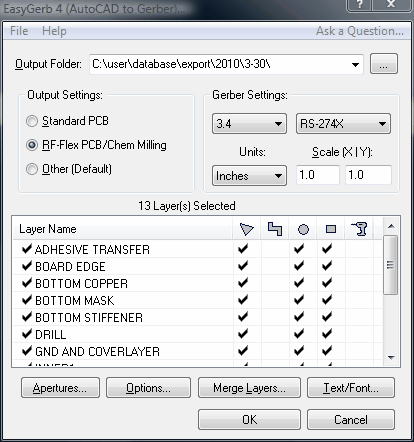Click the Merge Layers... button
The height and width of the screenshot is (442, 414).
tap(249, 388)
